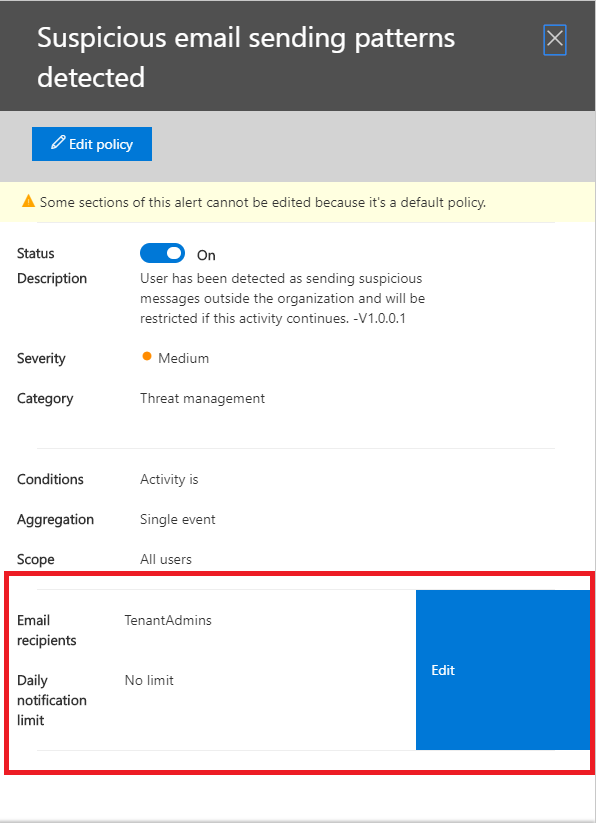Image resolution: width=596 pixels, height=823 pixels.
Task: Click the default policy warning message
Action: coord(263,202)
